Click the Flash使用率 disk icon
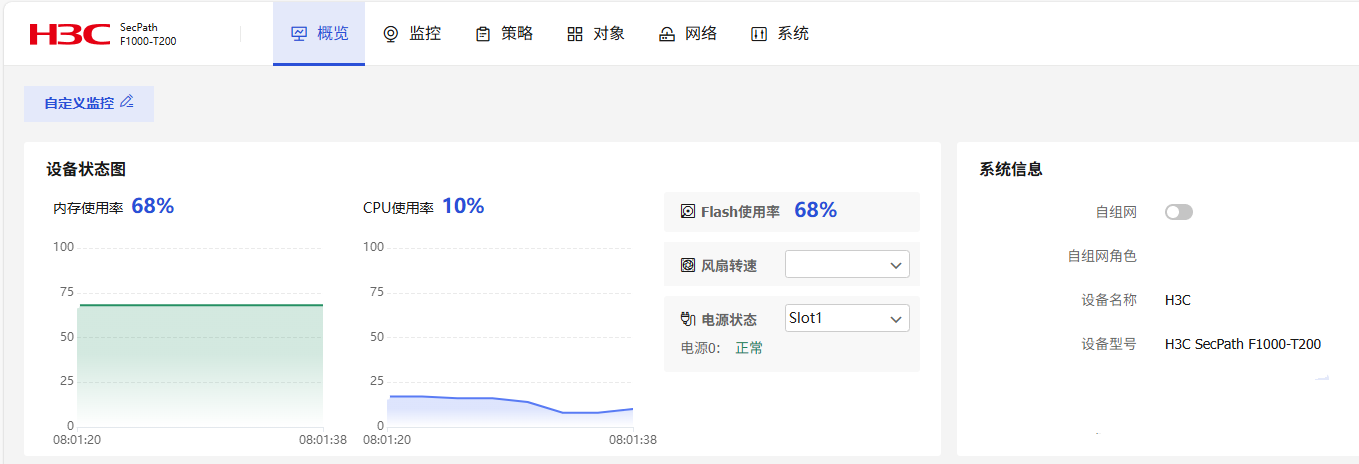 [x=688, y=212]
